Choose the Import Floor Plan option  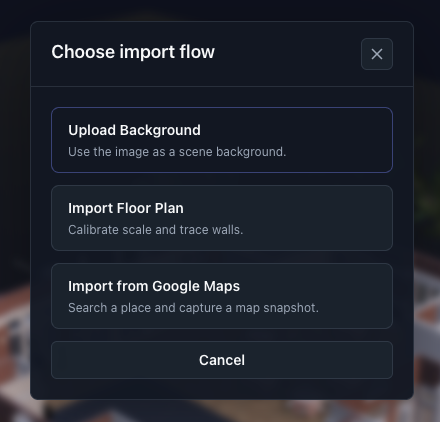click(x=222, y=218)
